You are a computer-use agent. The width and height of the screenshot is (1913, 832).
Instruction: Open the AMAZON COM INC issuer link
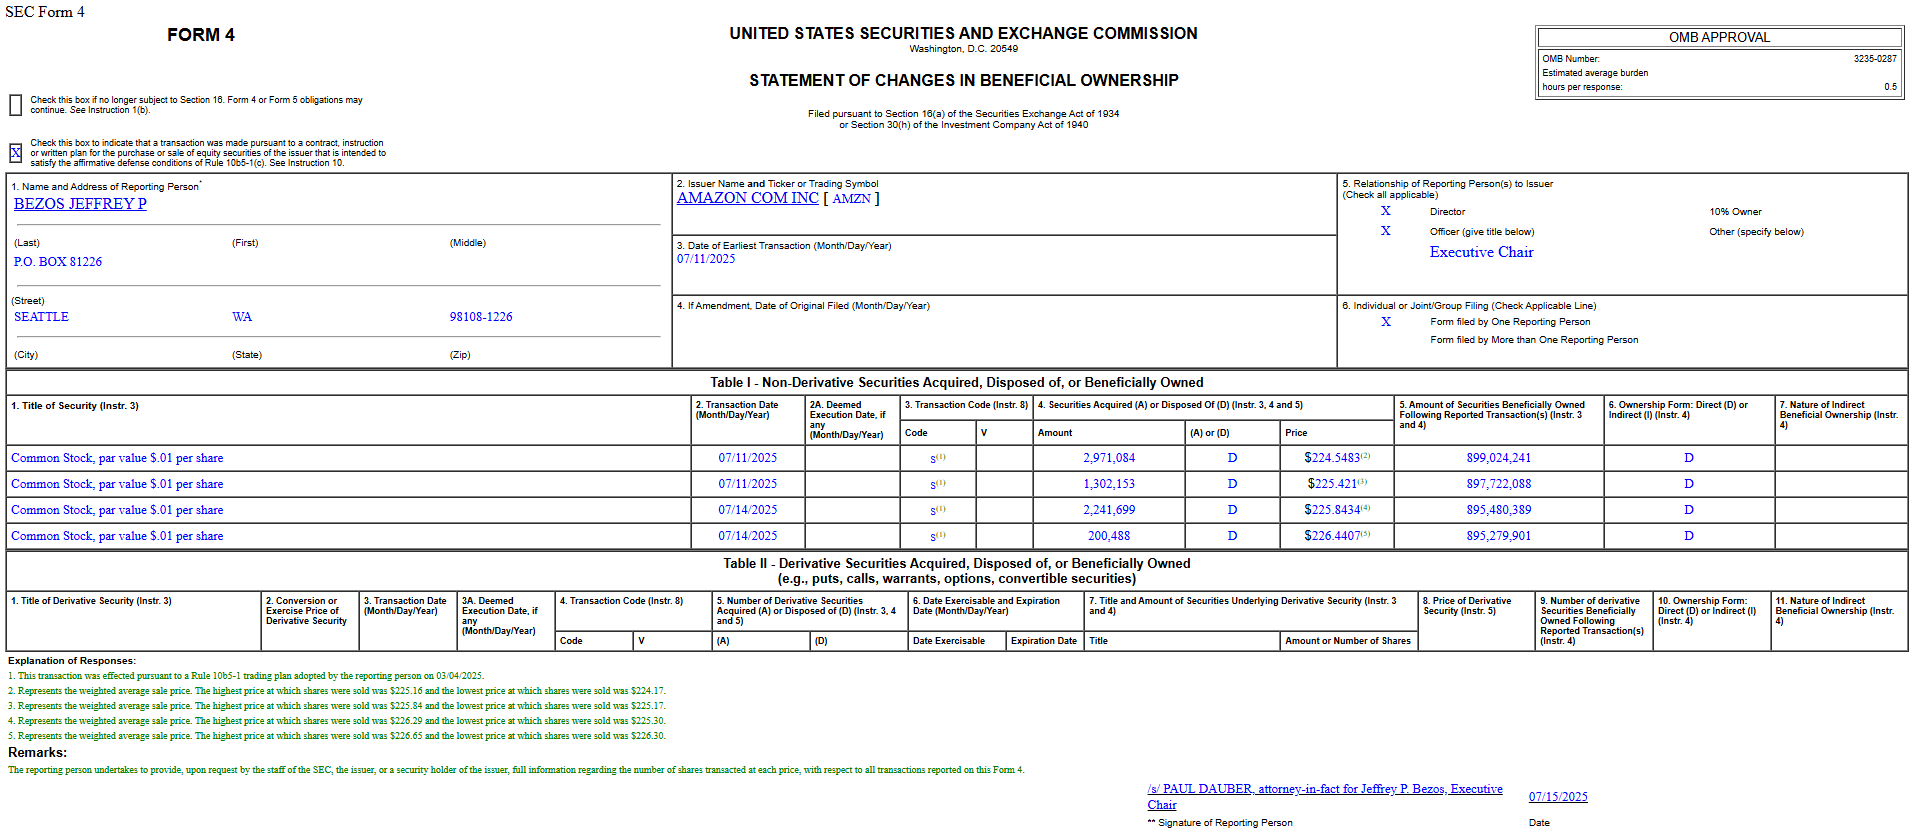click(x=748, y=198)
